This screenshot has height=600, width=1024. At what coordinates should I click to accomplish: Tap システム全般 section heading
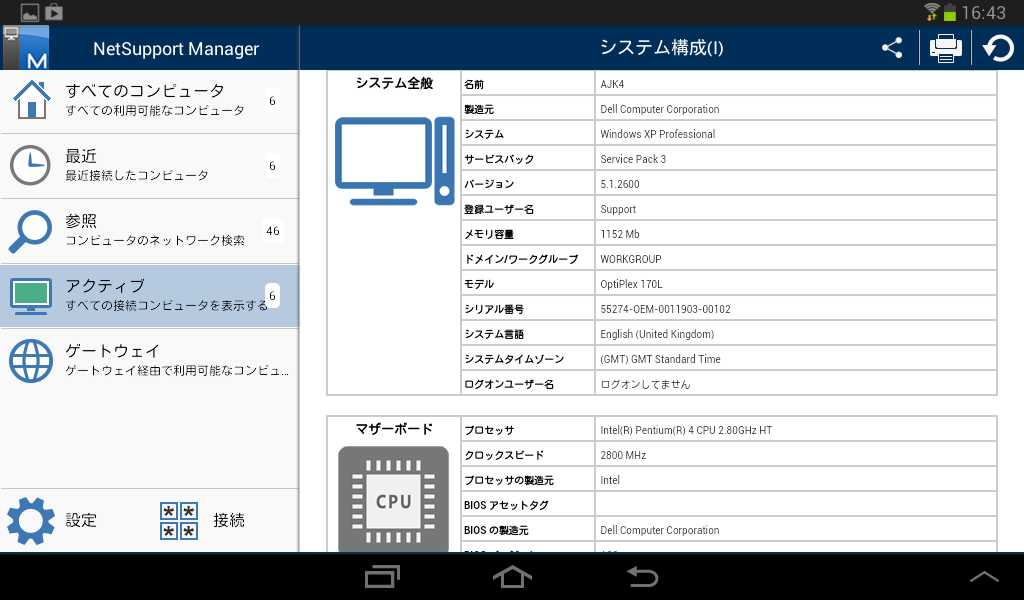coord(394,83)
